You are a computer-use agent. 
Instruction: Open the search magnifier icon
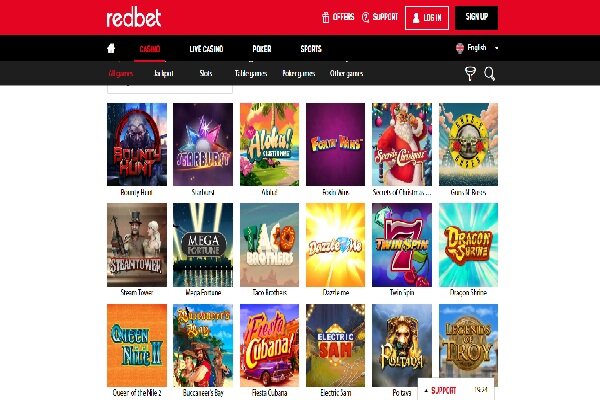tap(489, 73)
